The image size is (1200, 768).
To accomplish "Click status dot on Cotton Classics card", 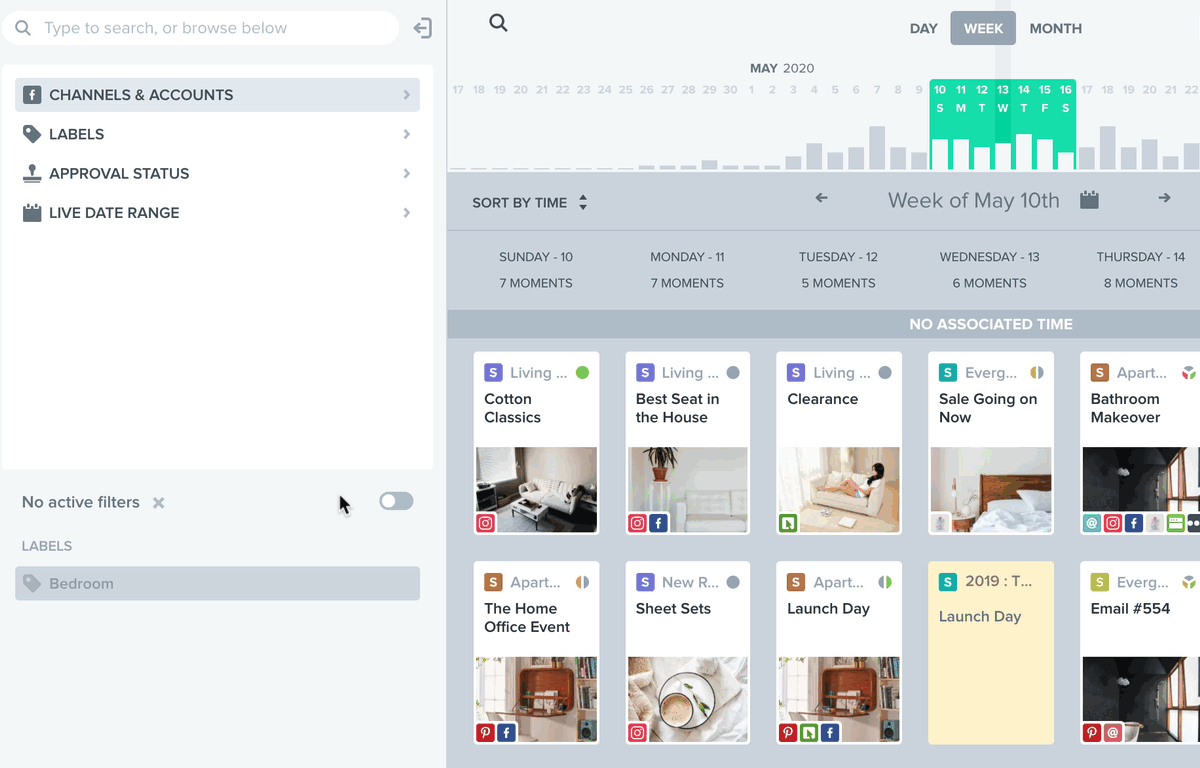I will point(582,373).
